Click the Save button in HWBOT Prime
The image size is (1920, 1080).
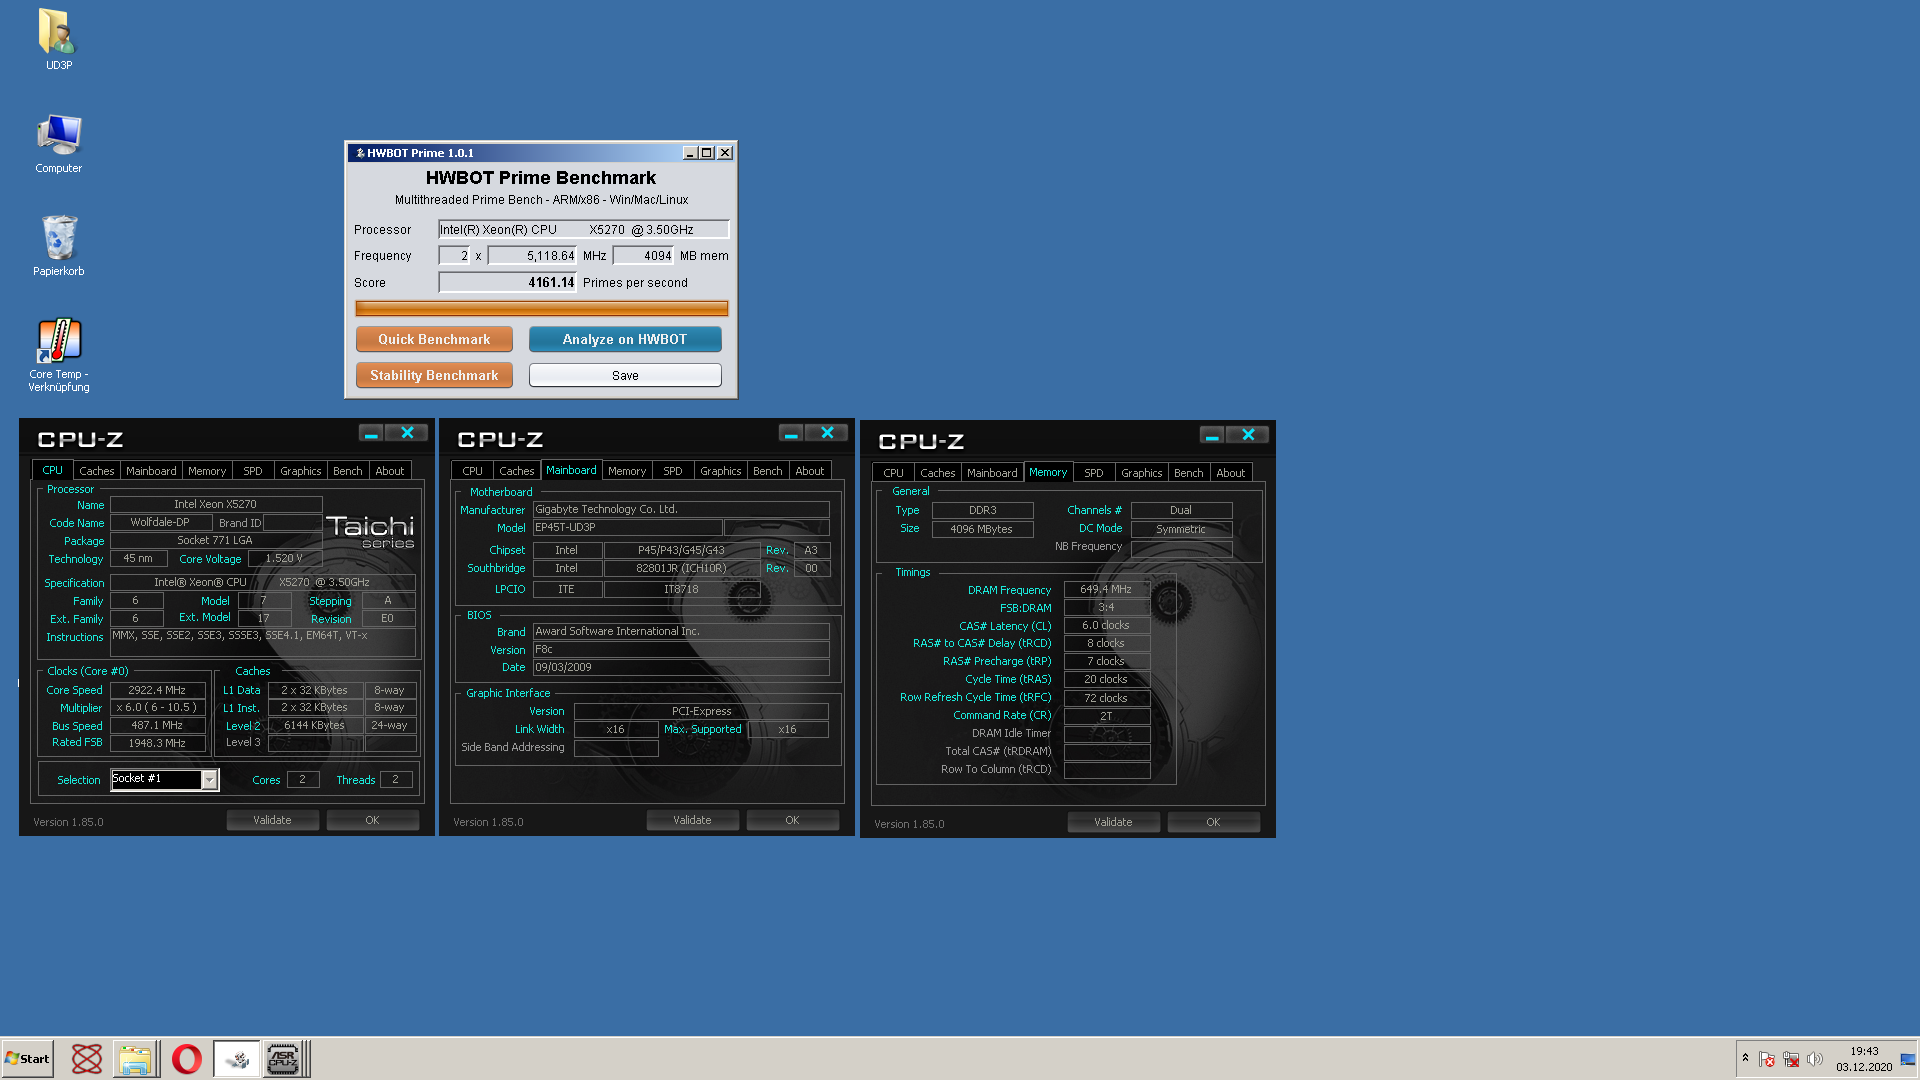[x=625, y=375]
